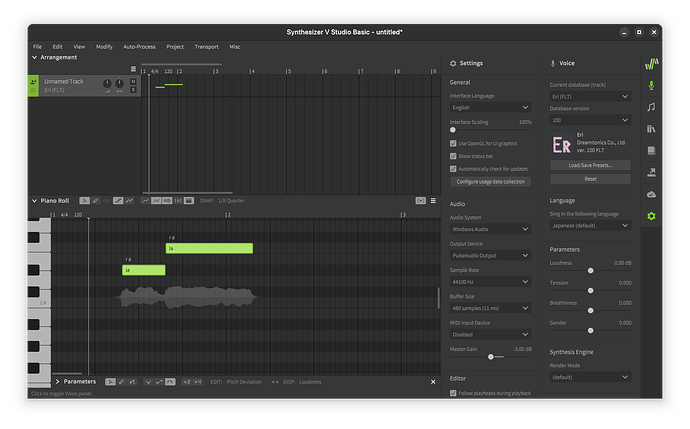Click SNAP 1/8 Quarter setting

click(222, 201)
